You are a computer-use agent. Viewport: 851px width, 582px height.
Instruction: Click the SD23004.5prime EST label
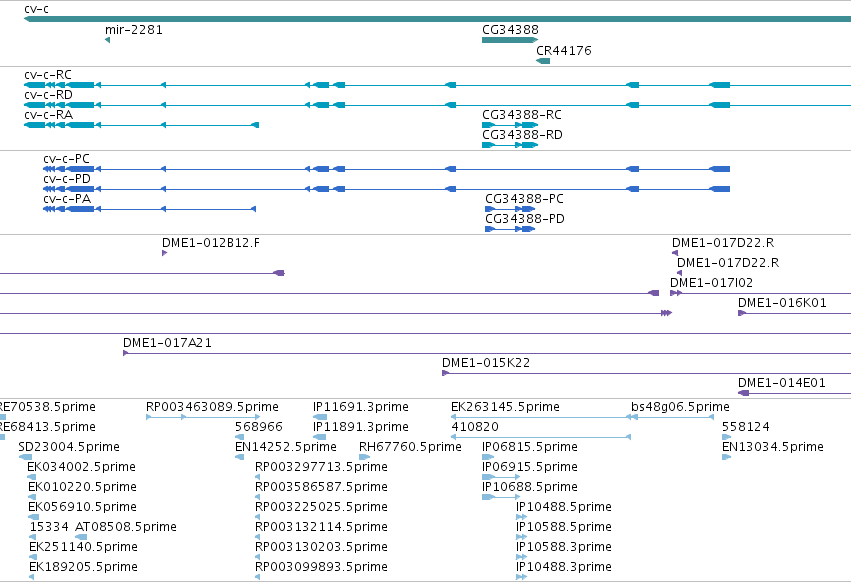click(x=69, y=447)
